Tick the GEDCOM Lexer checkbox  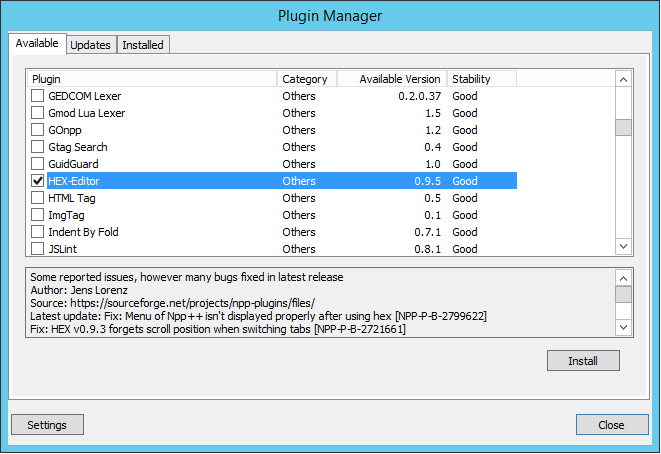[x=38, y=96]
